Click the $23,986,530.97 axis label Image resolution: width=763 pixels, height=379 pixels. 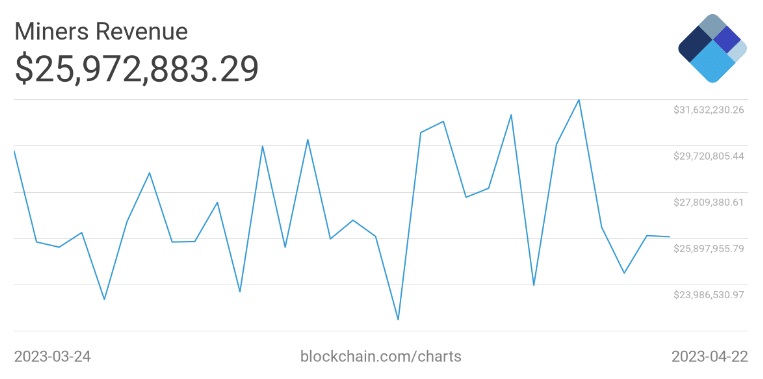[708, 295]
